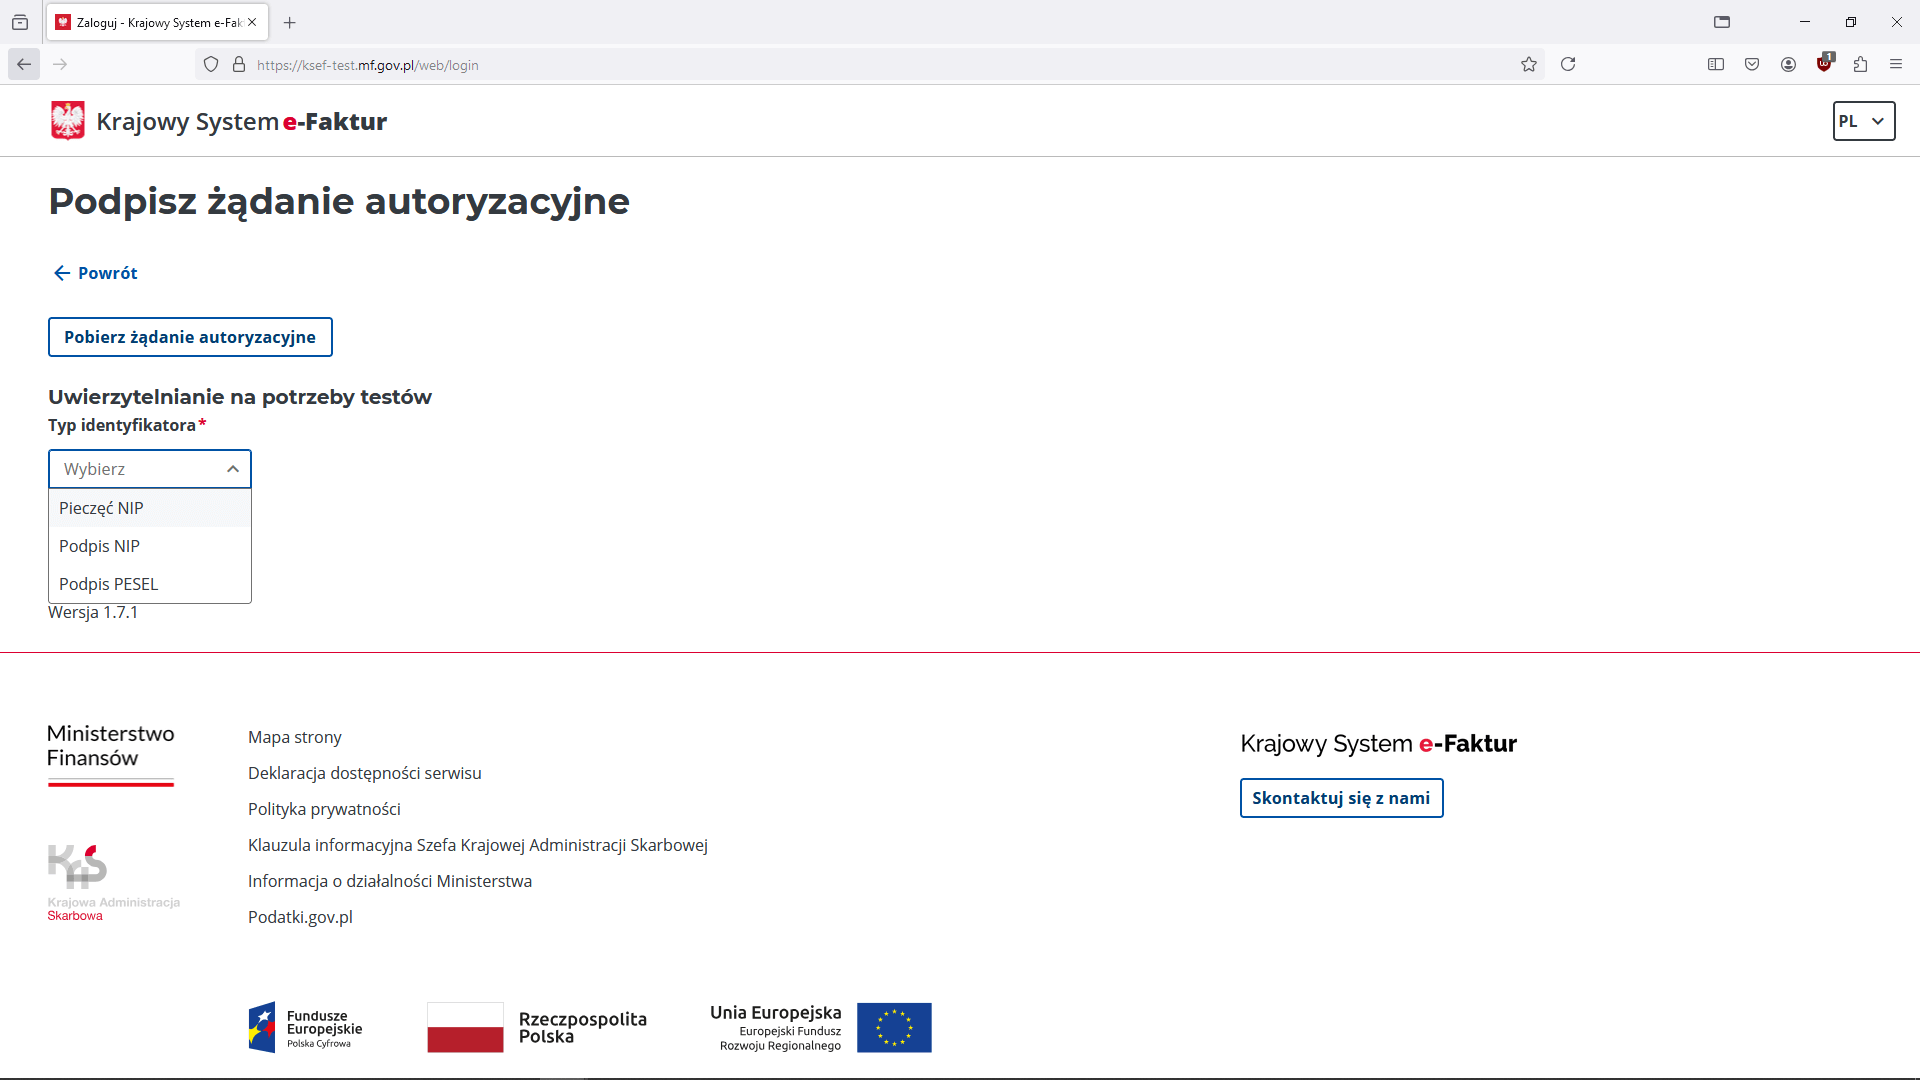The width and height of the screenshot is (1920, 1080).
Task: Go back using the navigation arrow
Action: point(23,64)
